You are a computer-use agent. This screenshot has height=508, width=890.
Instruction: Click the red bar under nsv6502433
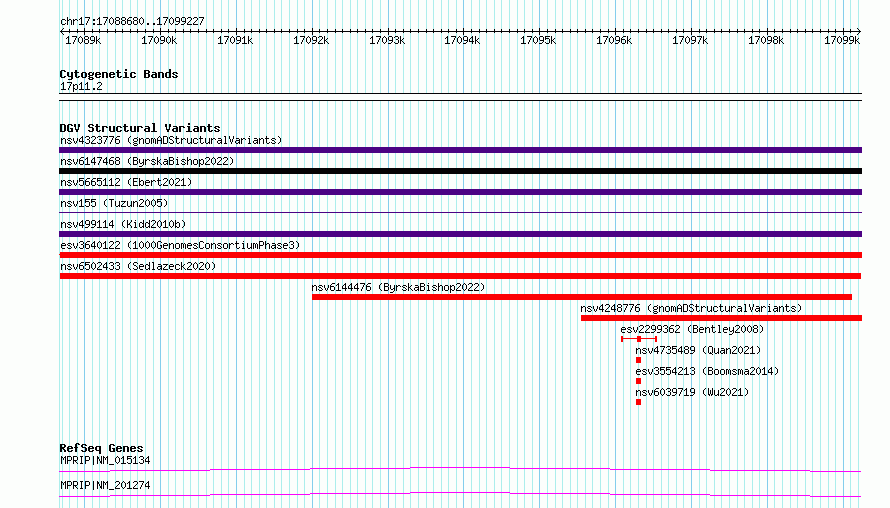(x=460, y=276)
